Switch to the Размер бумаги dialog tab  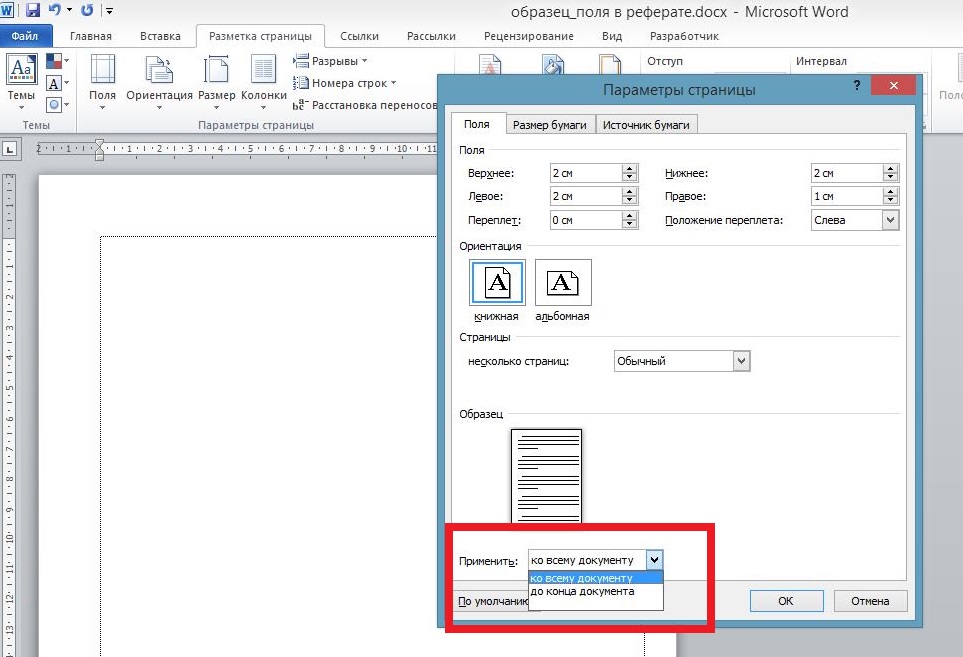point(550,125)
